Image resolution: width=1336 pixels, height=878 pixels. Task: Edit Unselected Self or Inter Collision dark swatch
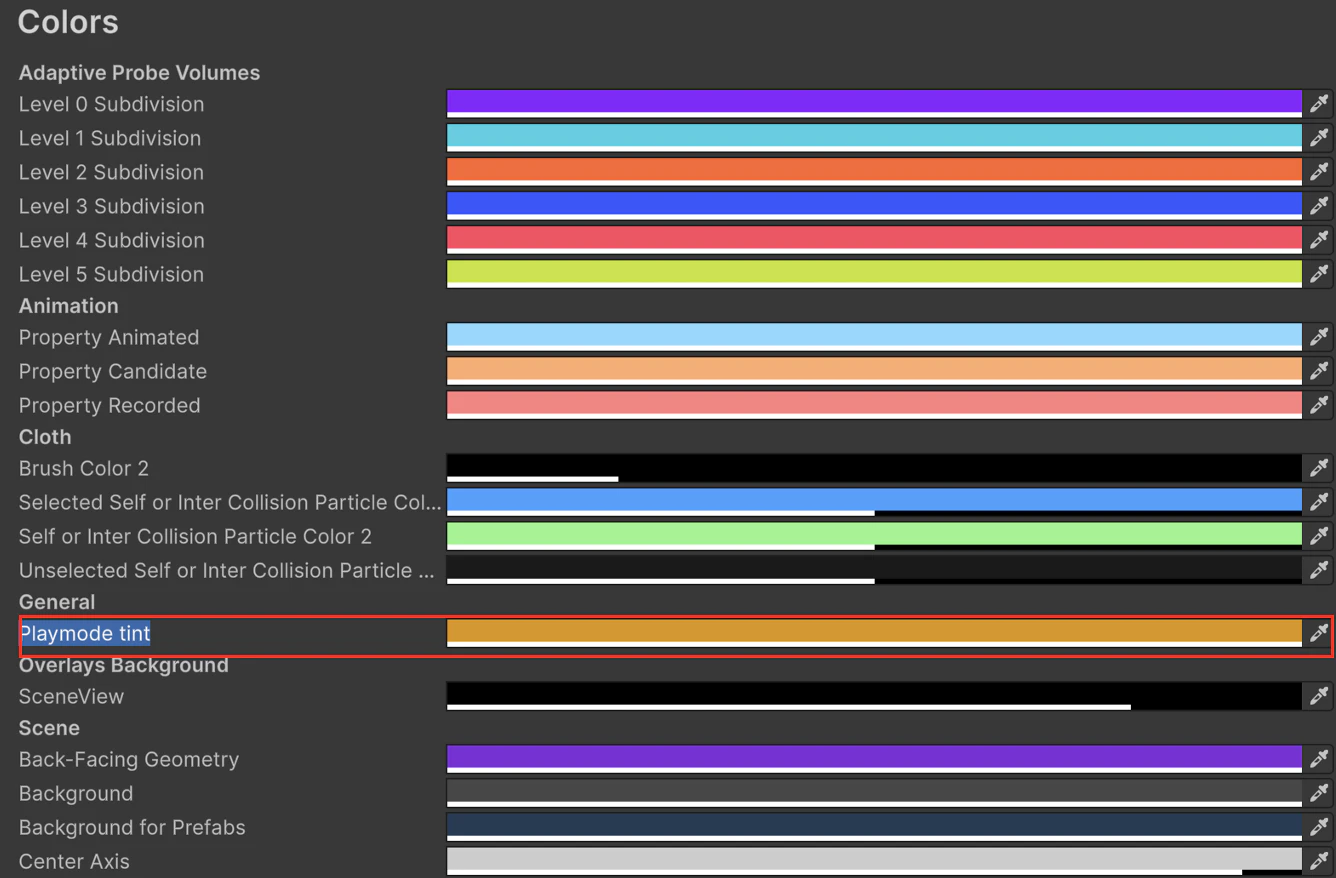click(874, 570)
